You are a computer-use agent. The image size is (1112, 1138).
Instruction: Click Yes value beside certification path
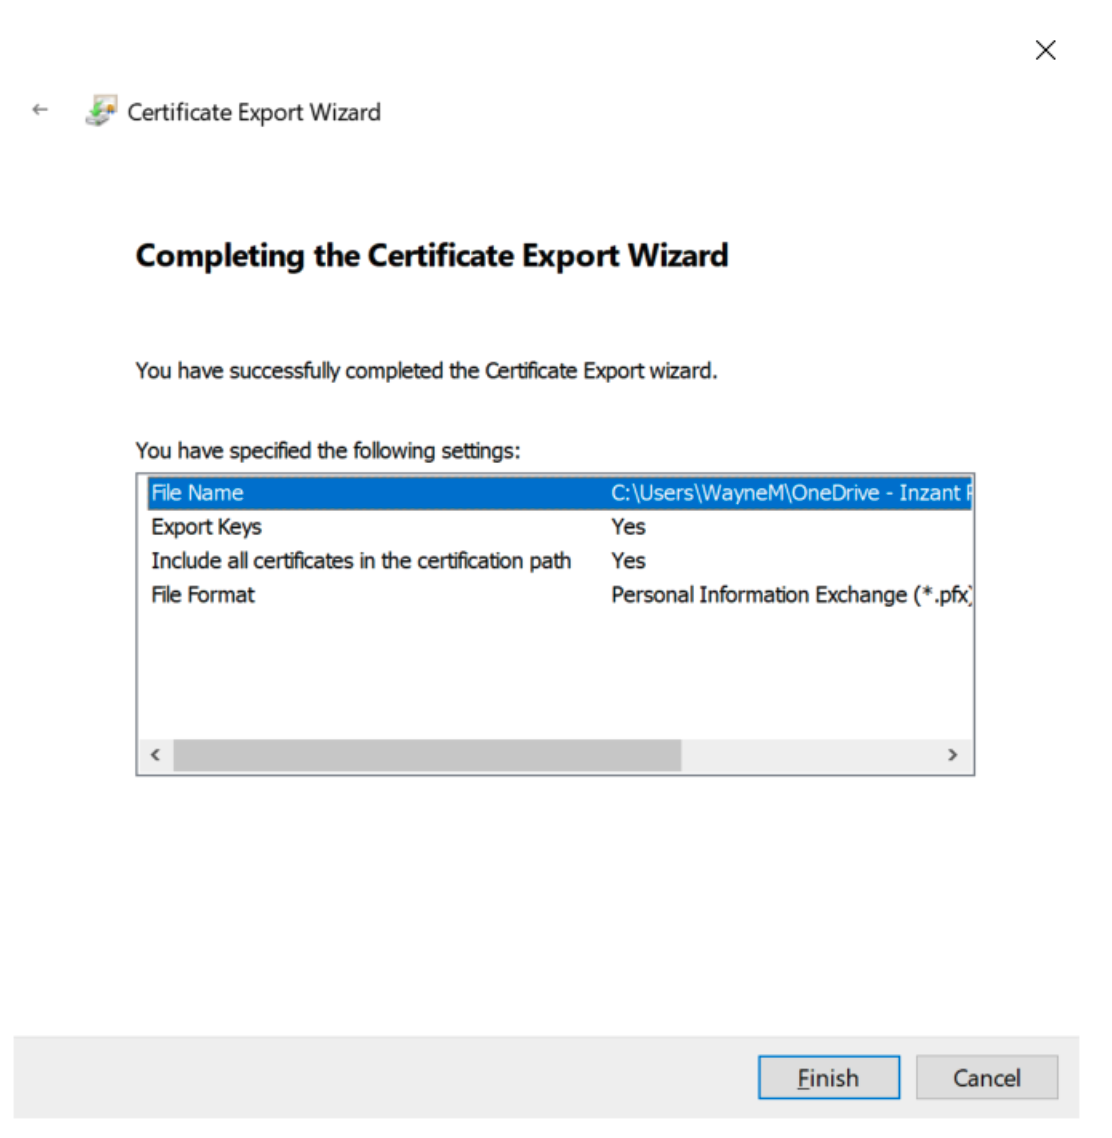click(628, 561)
